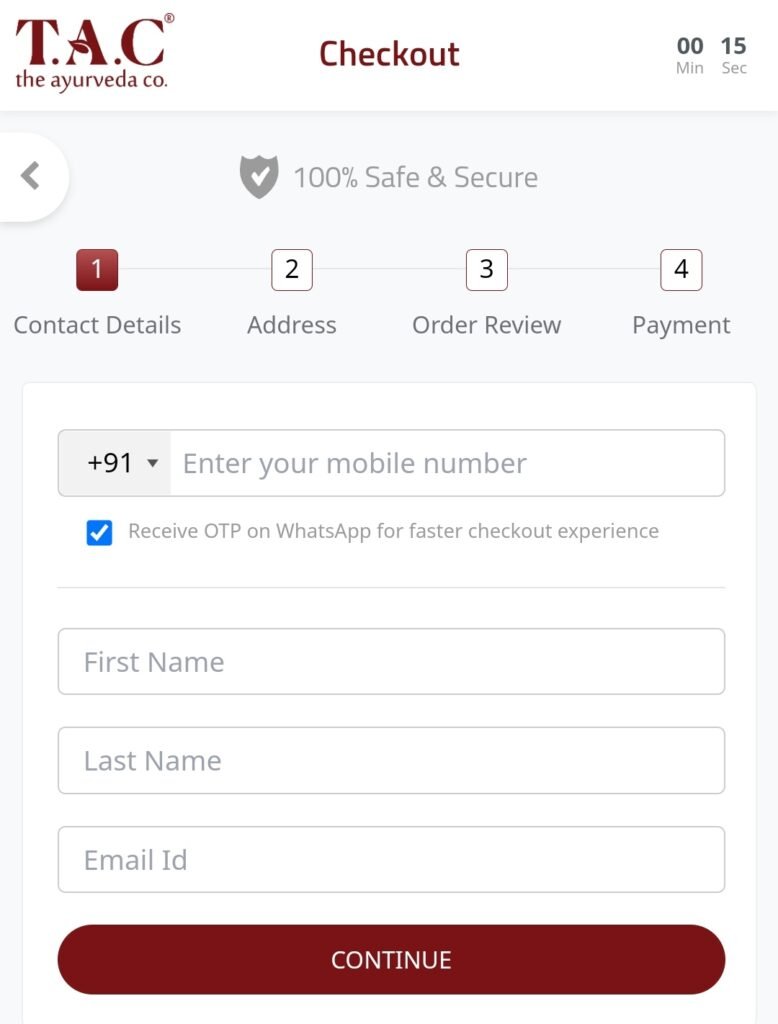The image size is (778, 1024).
Task: Open the +91 country code dropdown
Action: point(115,463)
